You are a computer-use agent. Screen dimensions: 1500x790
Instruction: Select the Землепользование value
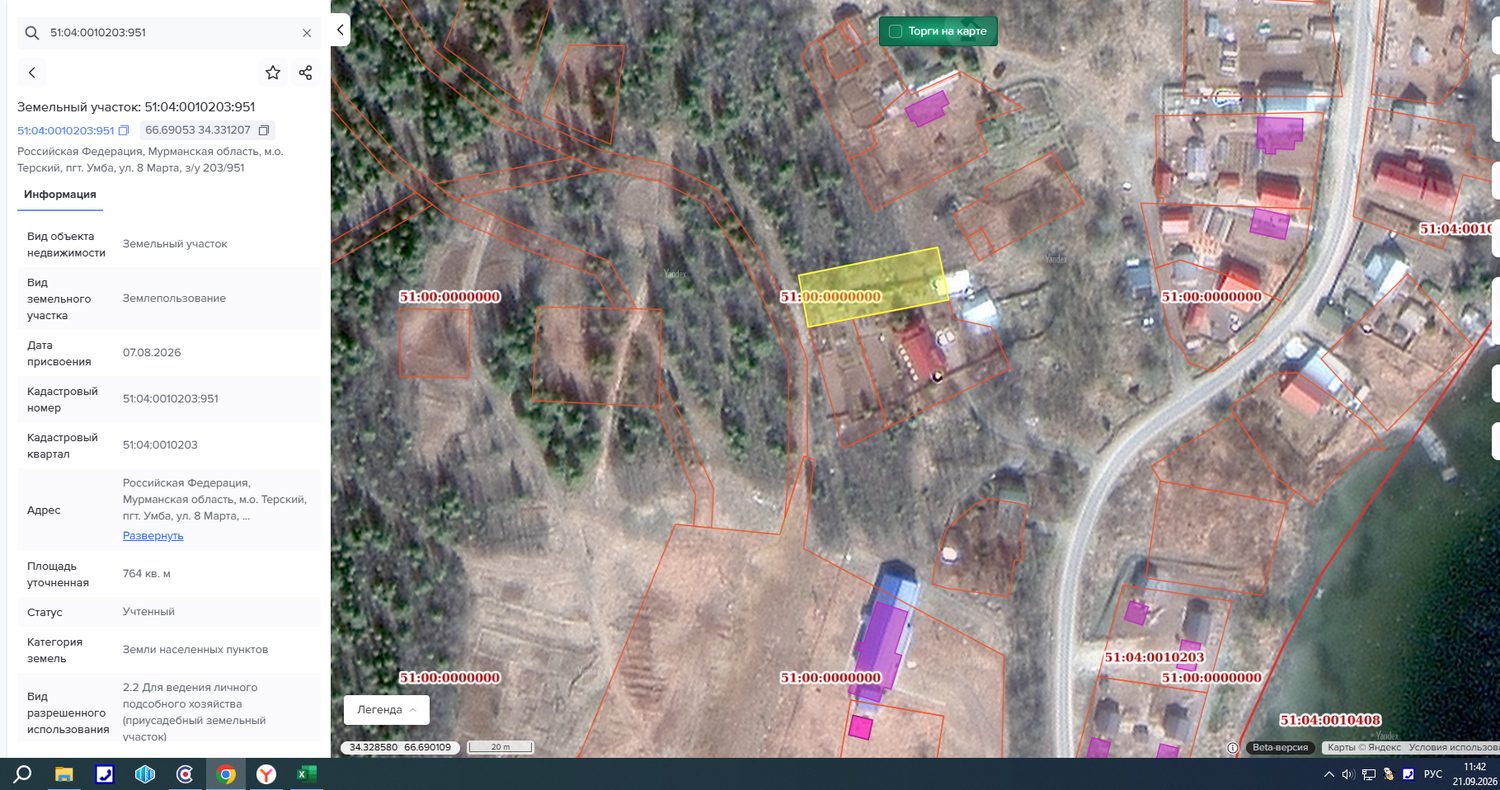coord(174,299)
